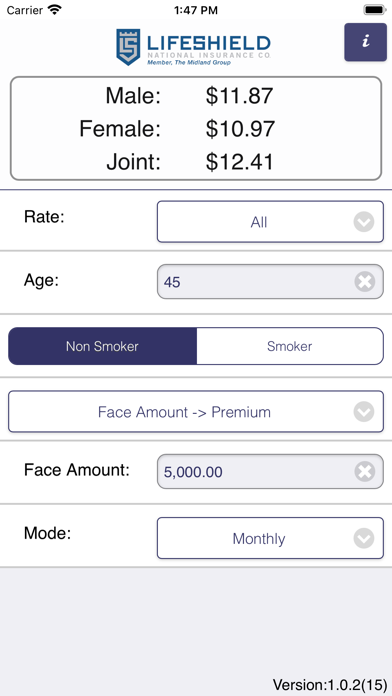Tap the Joint premium result $12.41
Screen dimensions: 392x696
[x=239, y=162]
